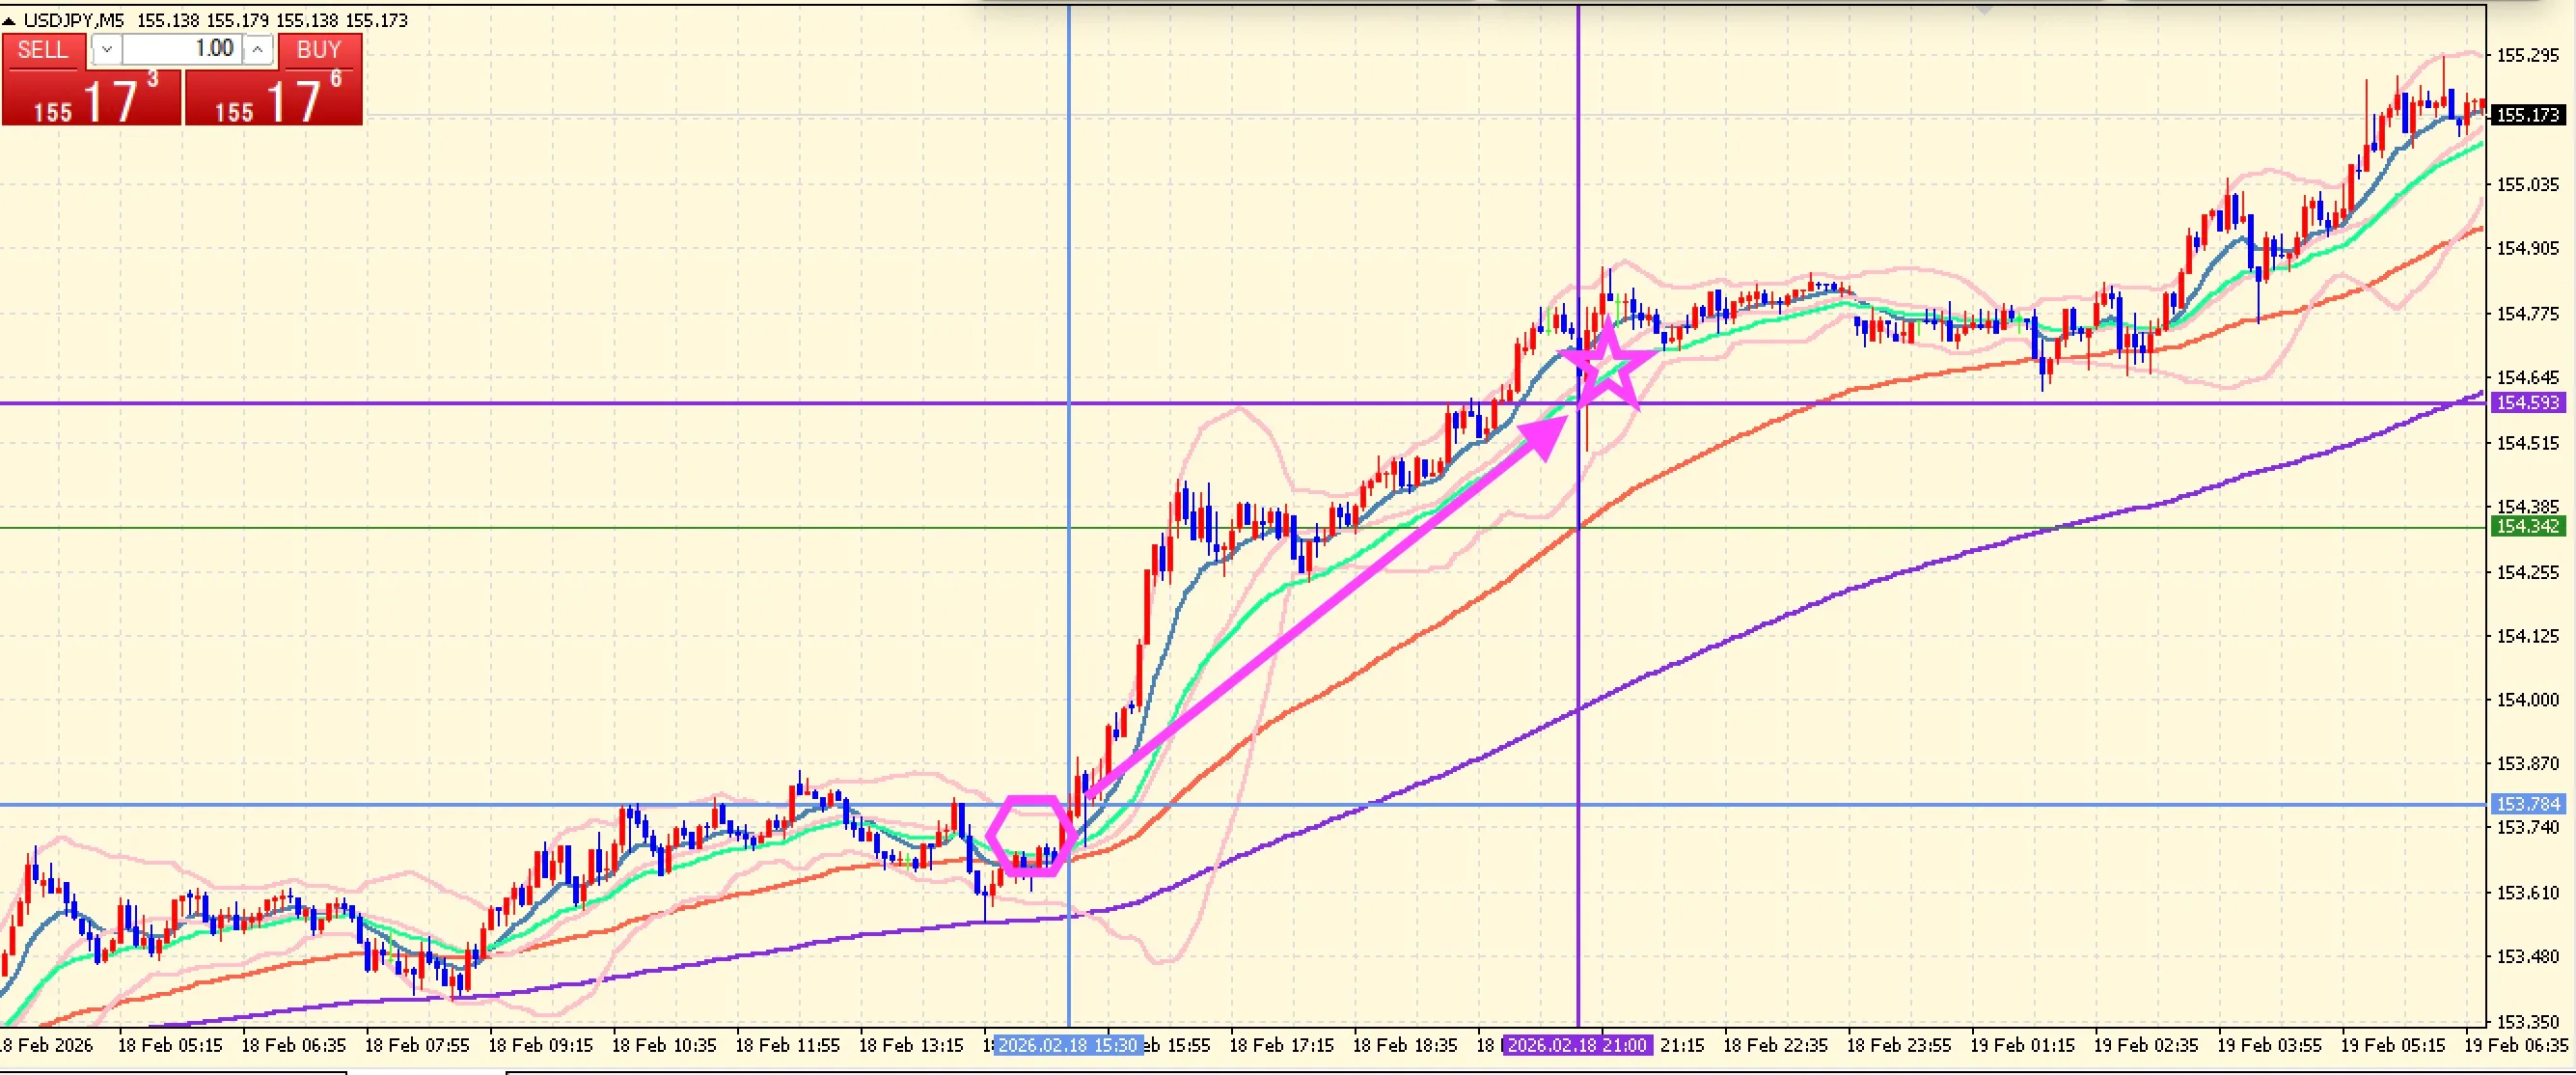Screen dimensions: 2576x1075
Task: Click the pink arrow head drawing
Action: (1545, 435)
